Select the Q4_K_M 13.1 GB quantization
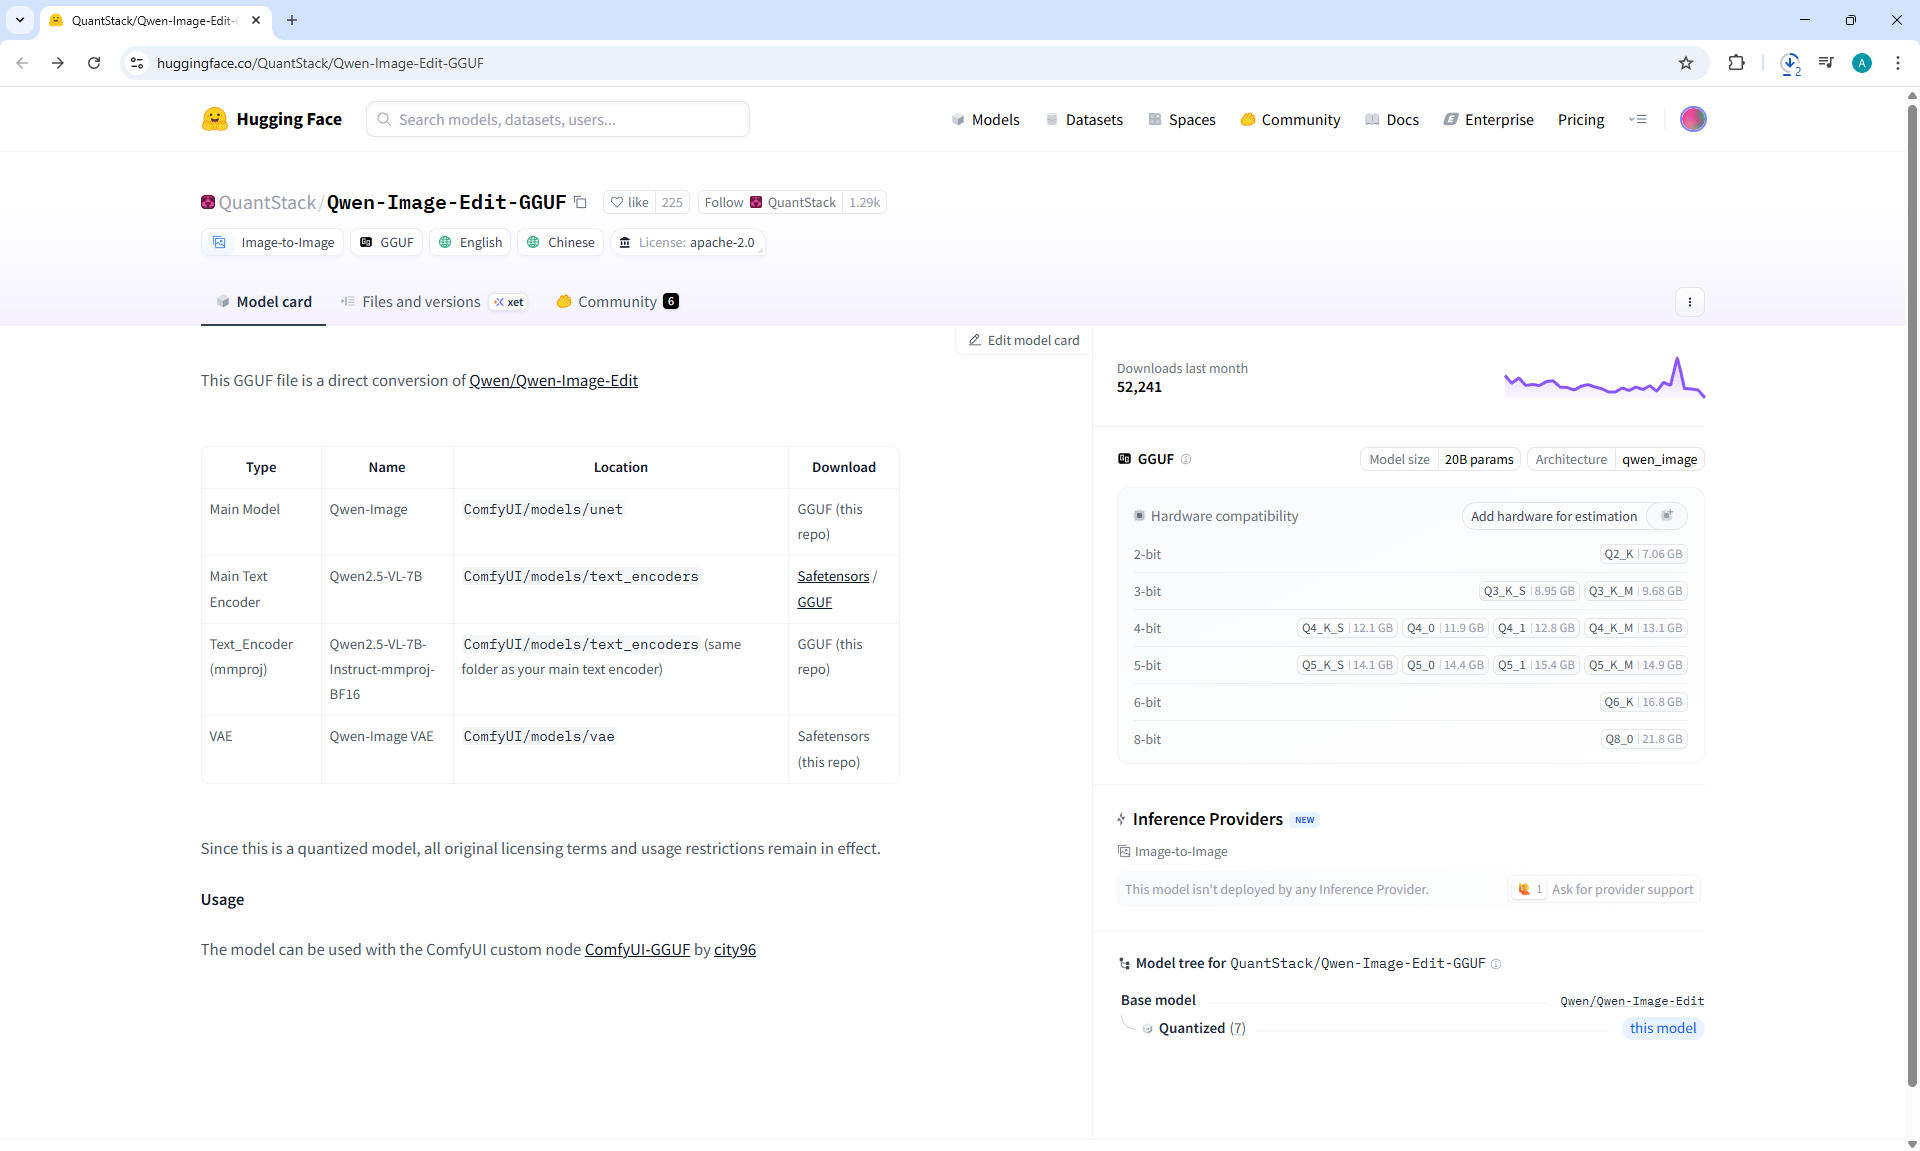1920x1151 pixels. (1635, 628)
